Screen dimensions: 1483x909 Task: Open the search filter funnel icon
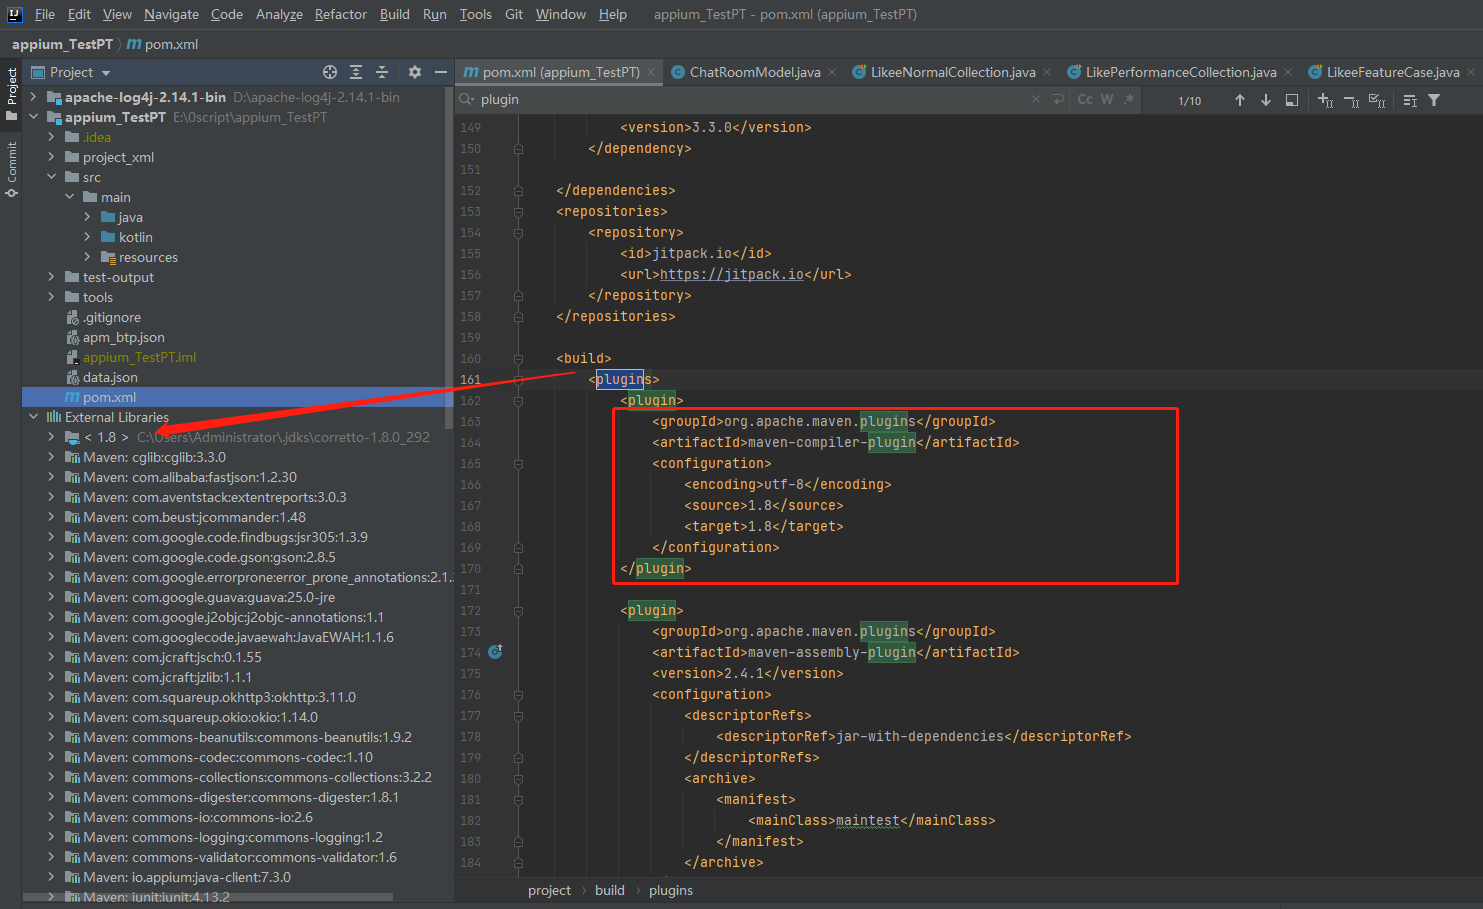1434,100
